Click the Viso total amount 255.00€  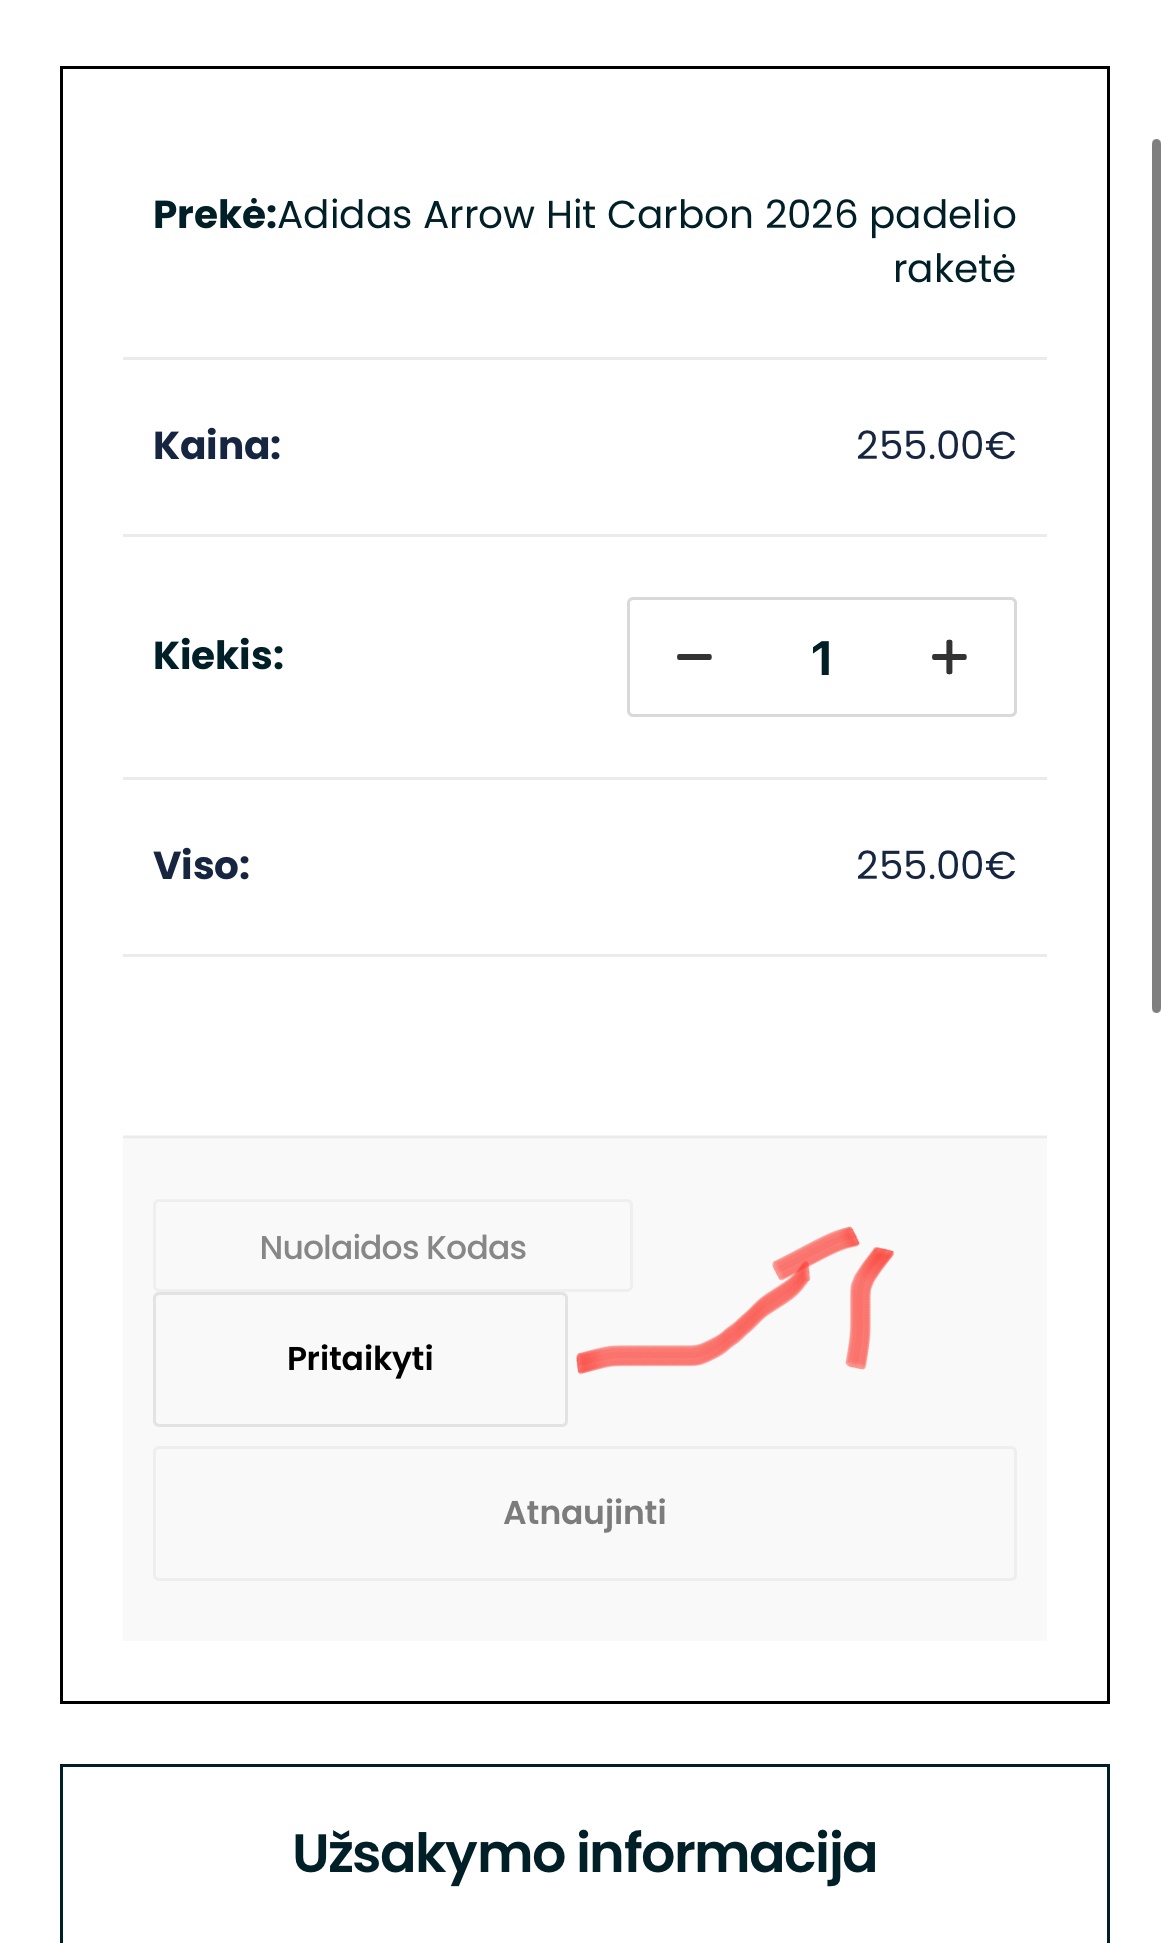[x=935, y=866]
